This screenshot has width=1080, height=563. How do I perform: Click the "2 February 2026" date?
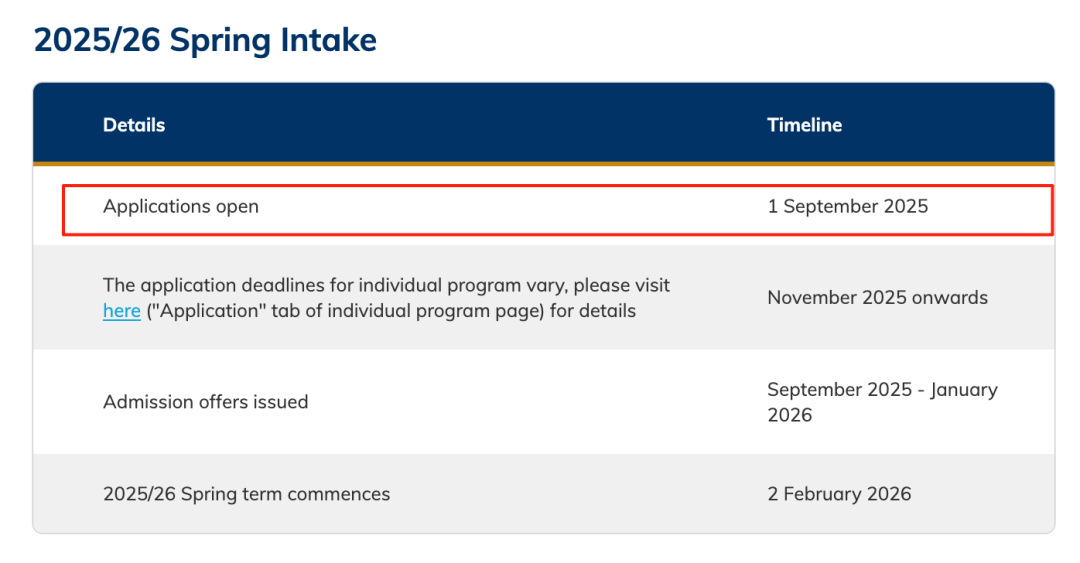click(x=839, y=494)
